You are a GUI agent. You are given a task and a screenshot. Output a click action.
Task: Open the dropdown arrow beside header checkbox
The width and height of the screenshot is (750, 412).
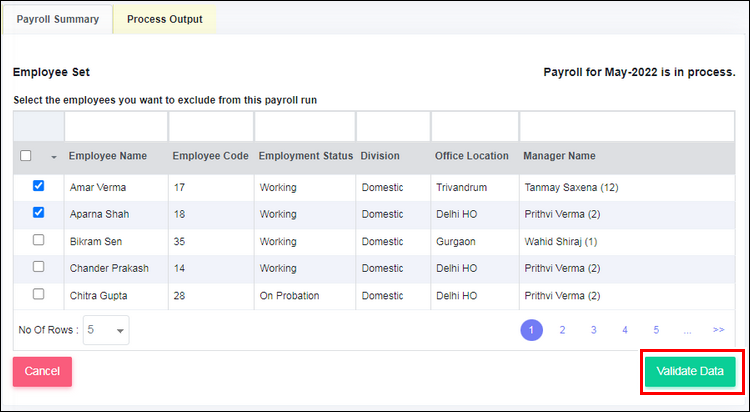point(54,157)
